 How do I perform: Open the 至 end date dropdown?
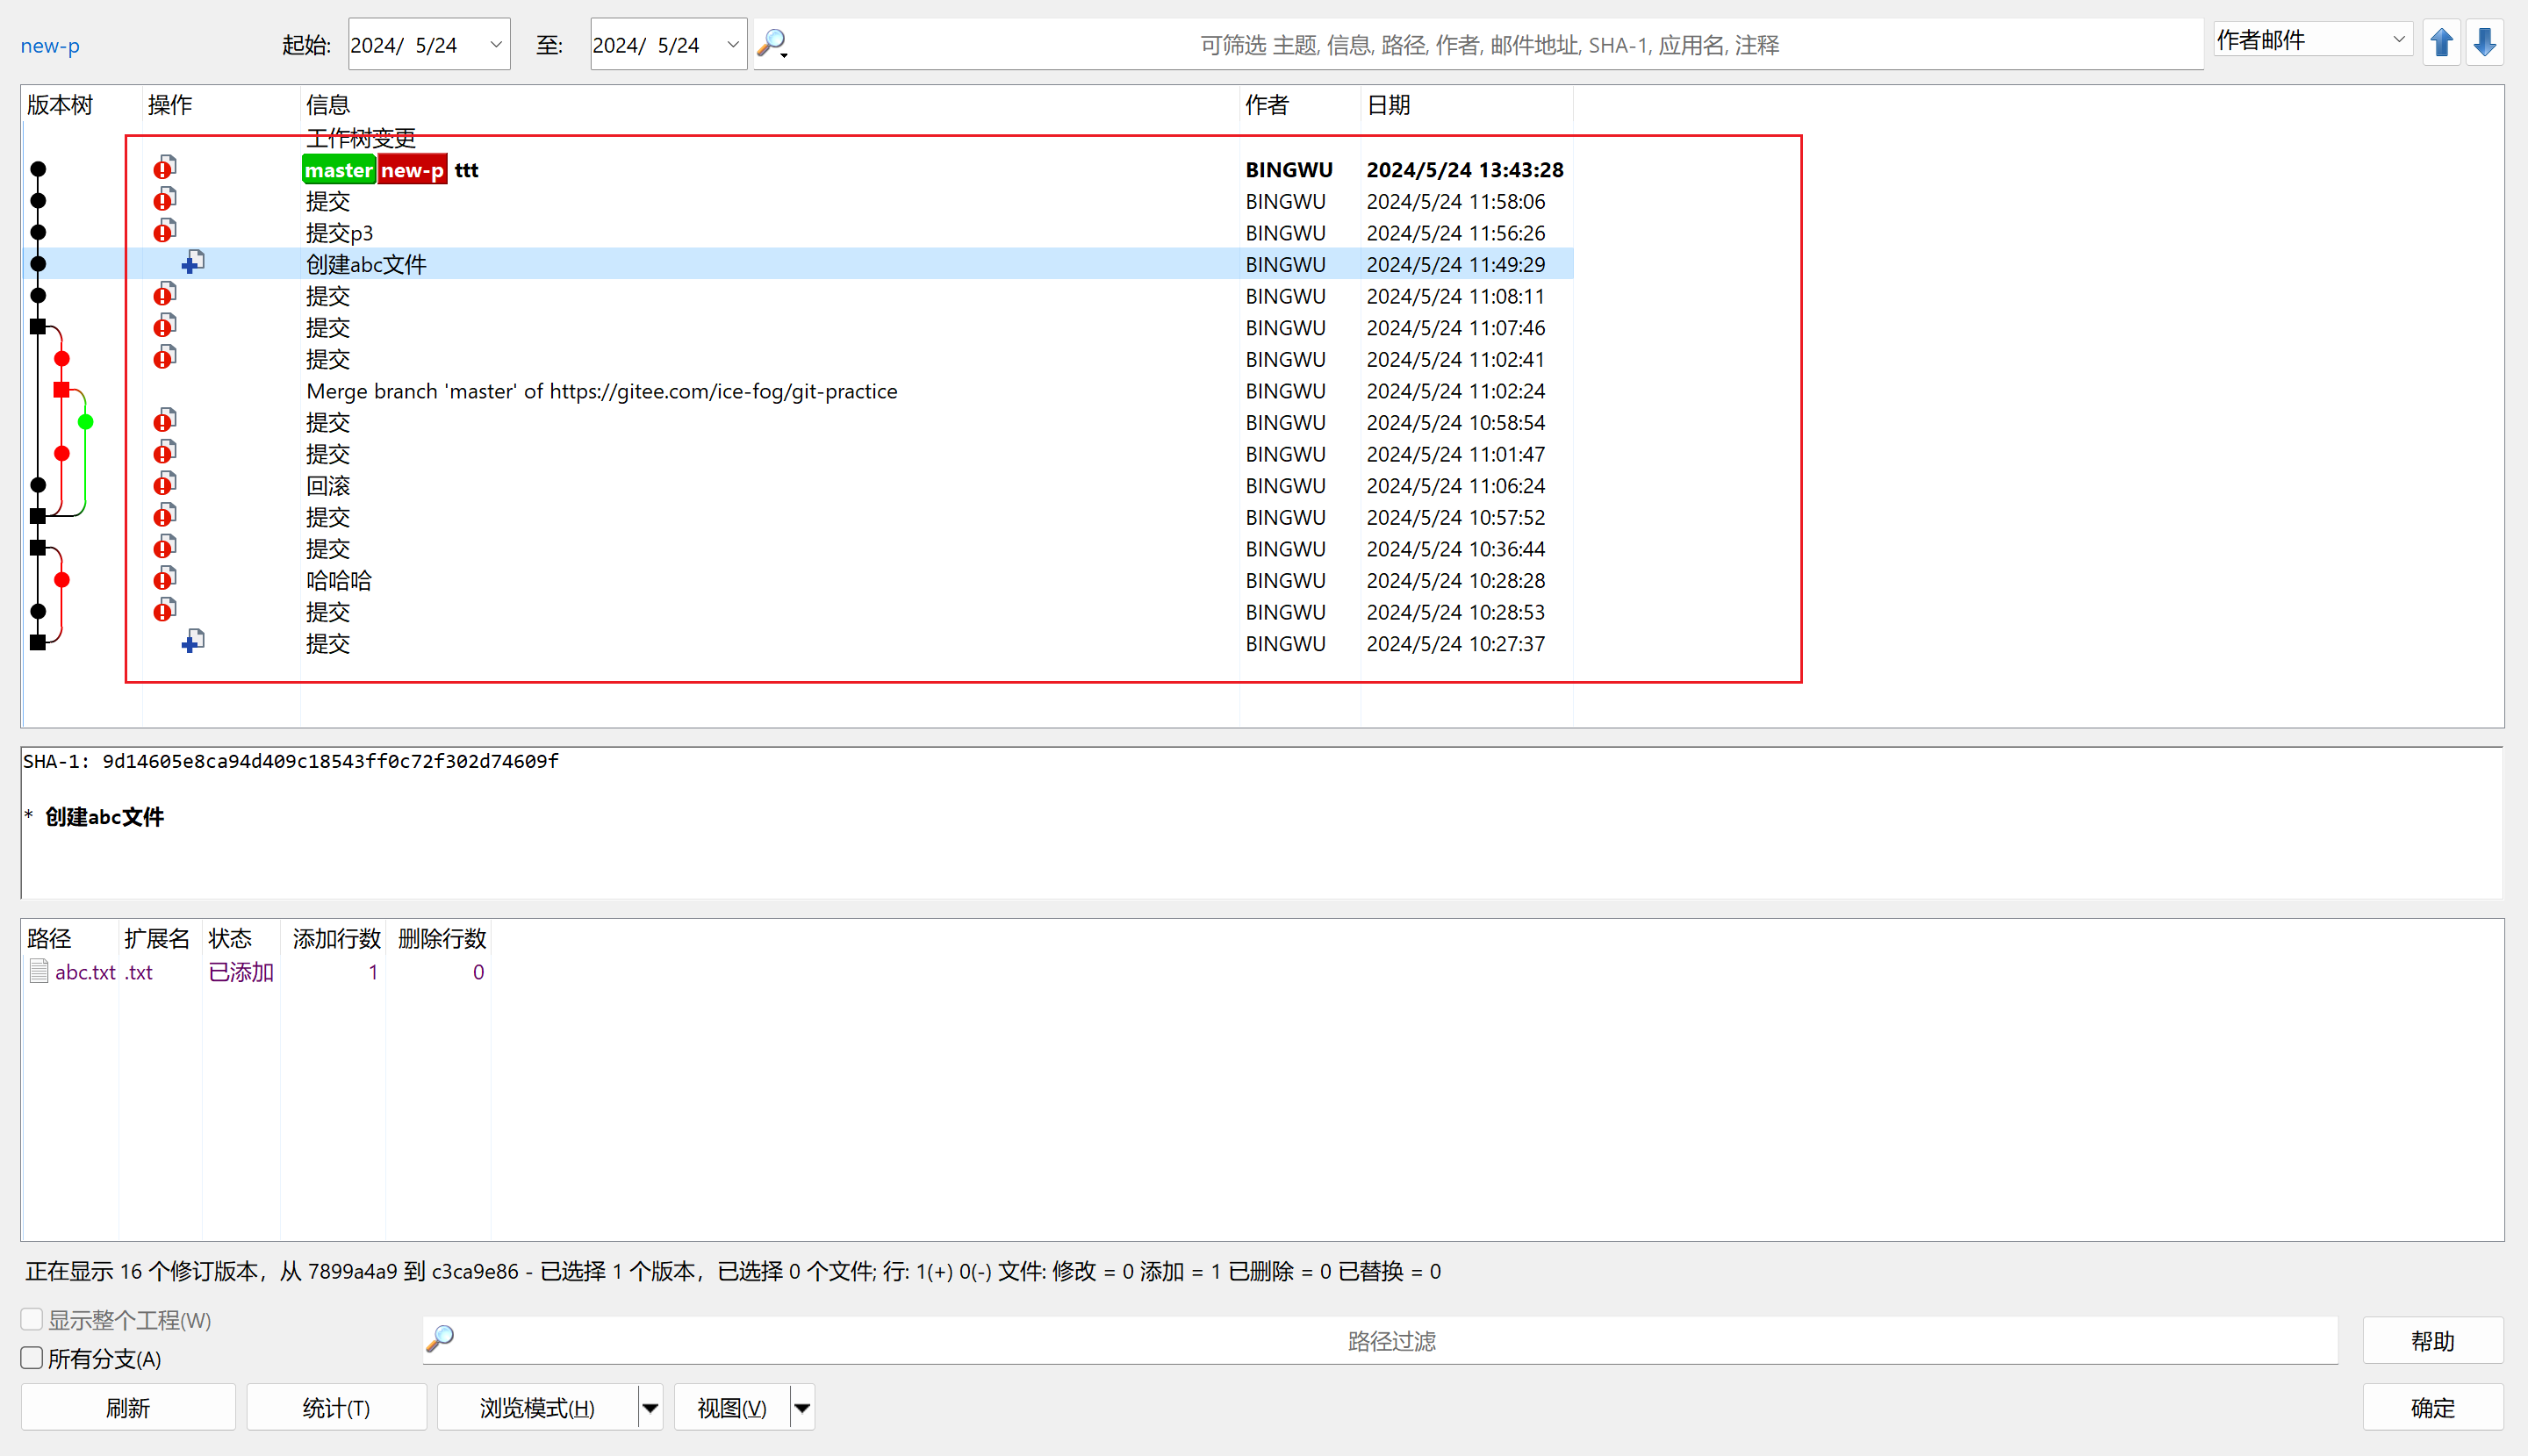coord(732,44)
